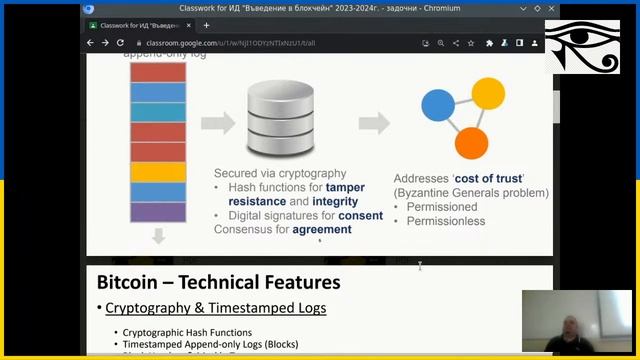Click the 'Permissionless' bullet
The image size is (640, 360).
tap(446, 221)
